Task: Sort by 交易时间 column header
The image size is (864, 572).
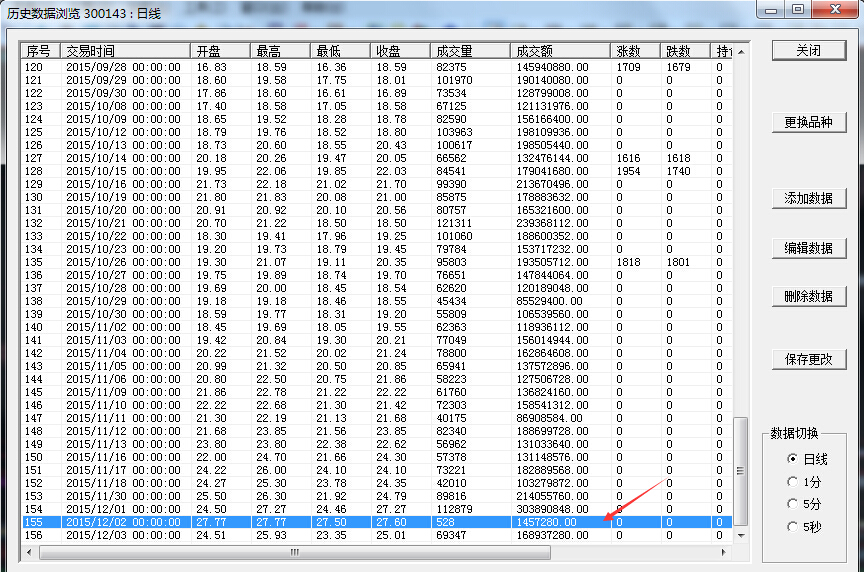Action: (124, 51)
